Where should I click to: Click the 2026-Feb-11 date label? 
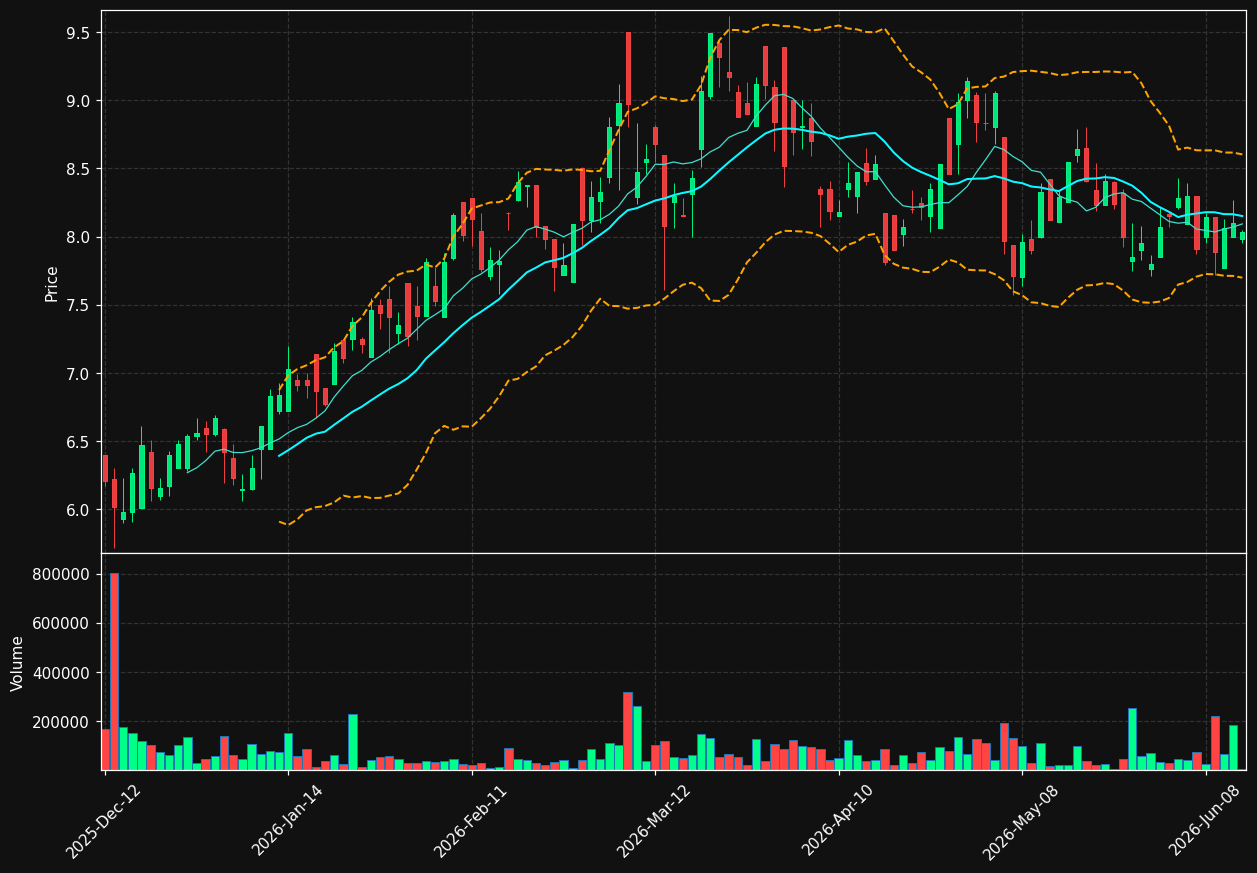click(470, 821)
